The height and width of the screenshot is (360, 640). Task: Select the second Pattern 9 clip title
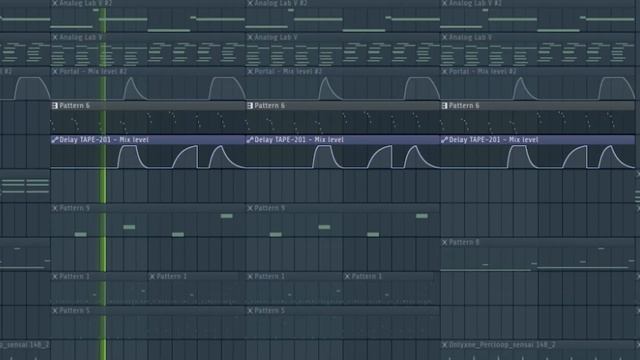pos(269,208)
